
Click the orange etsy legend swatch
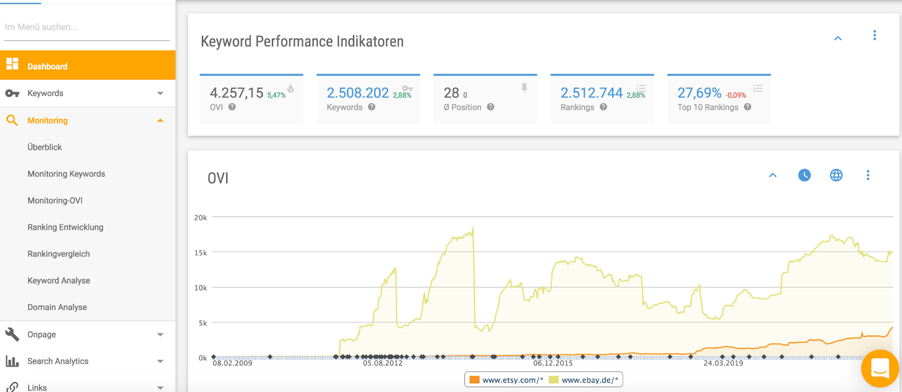pyautogui.click(x=474, y=380)
